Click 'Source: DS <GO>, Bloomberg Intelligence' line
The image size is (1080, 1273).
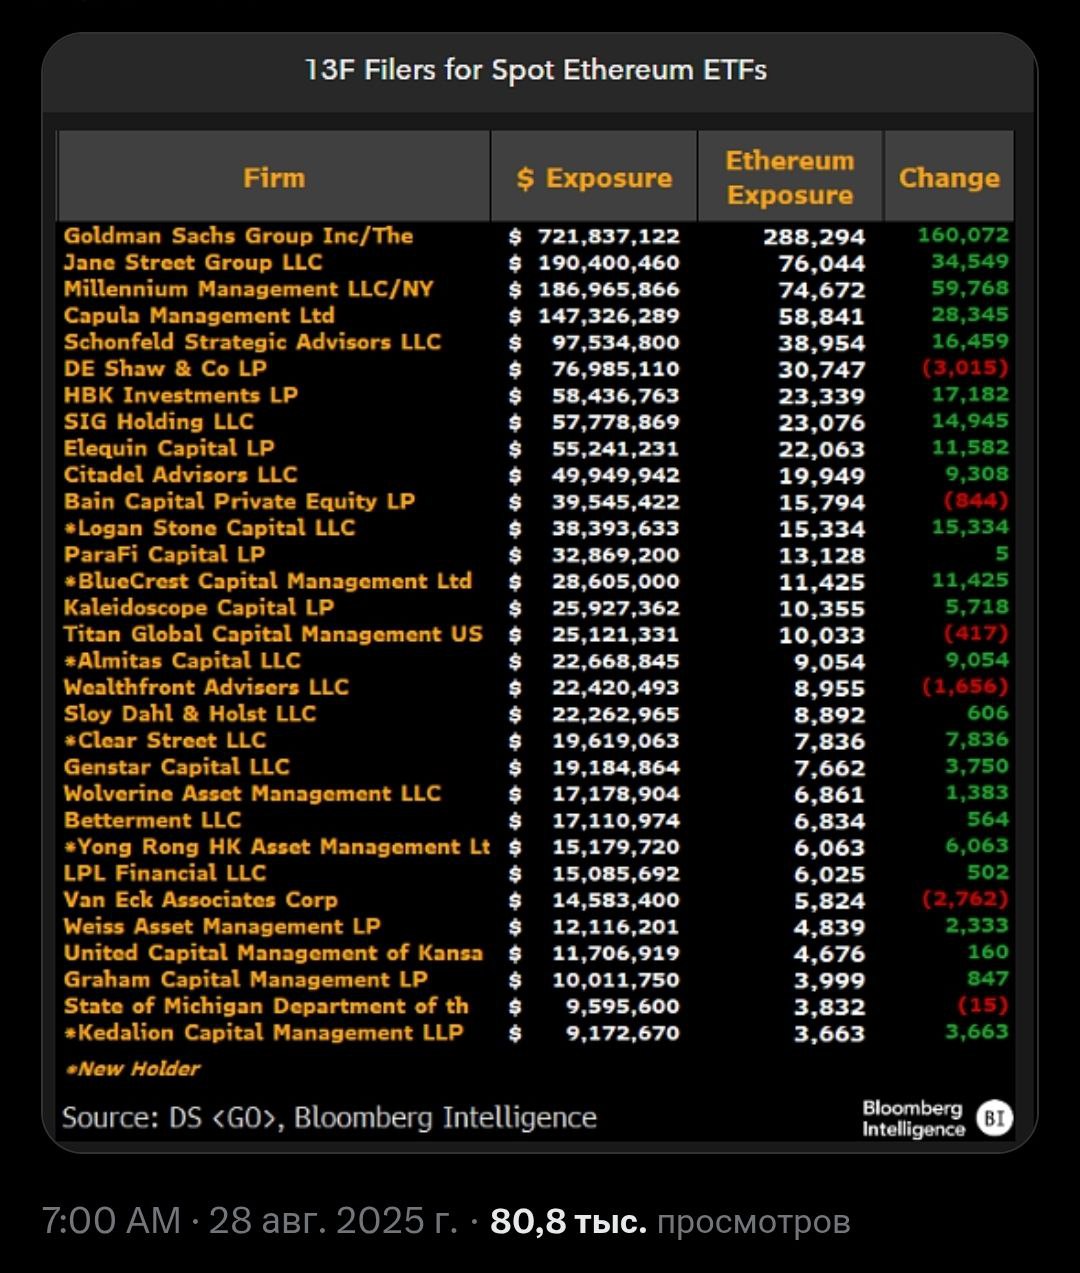pos(329,1117)
